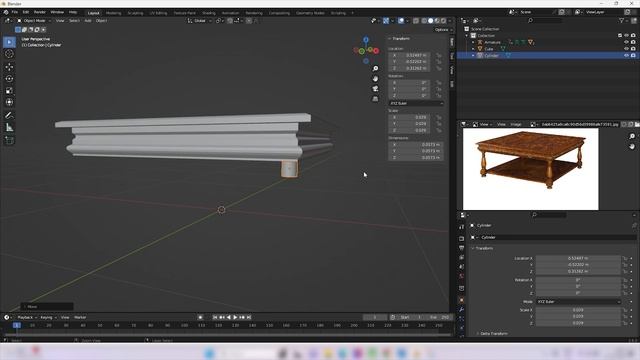Toggle render camera icon for Cylinder

coord(633,55)
